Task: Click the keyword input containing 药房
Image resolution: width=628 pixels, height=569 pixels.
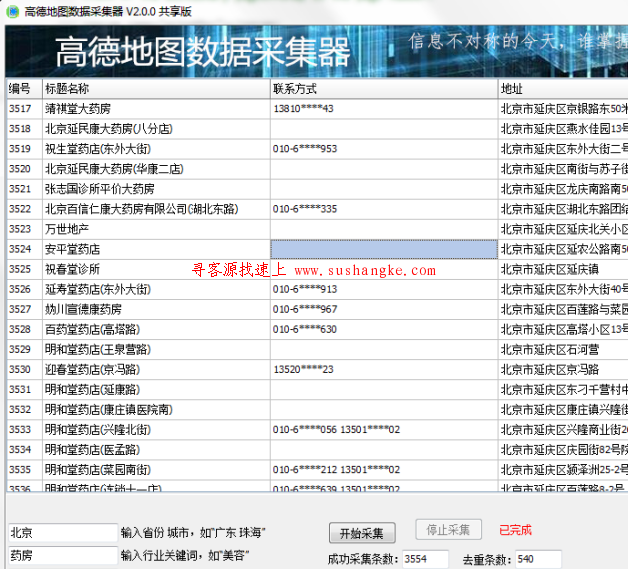Action: pos(63,555)
